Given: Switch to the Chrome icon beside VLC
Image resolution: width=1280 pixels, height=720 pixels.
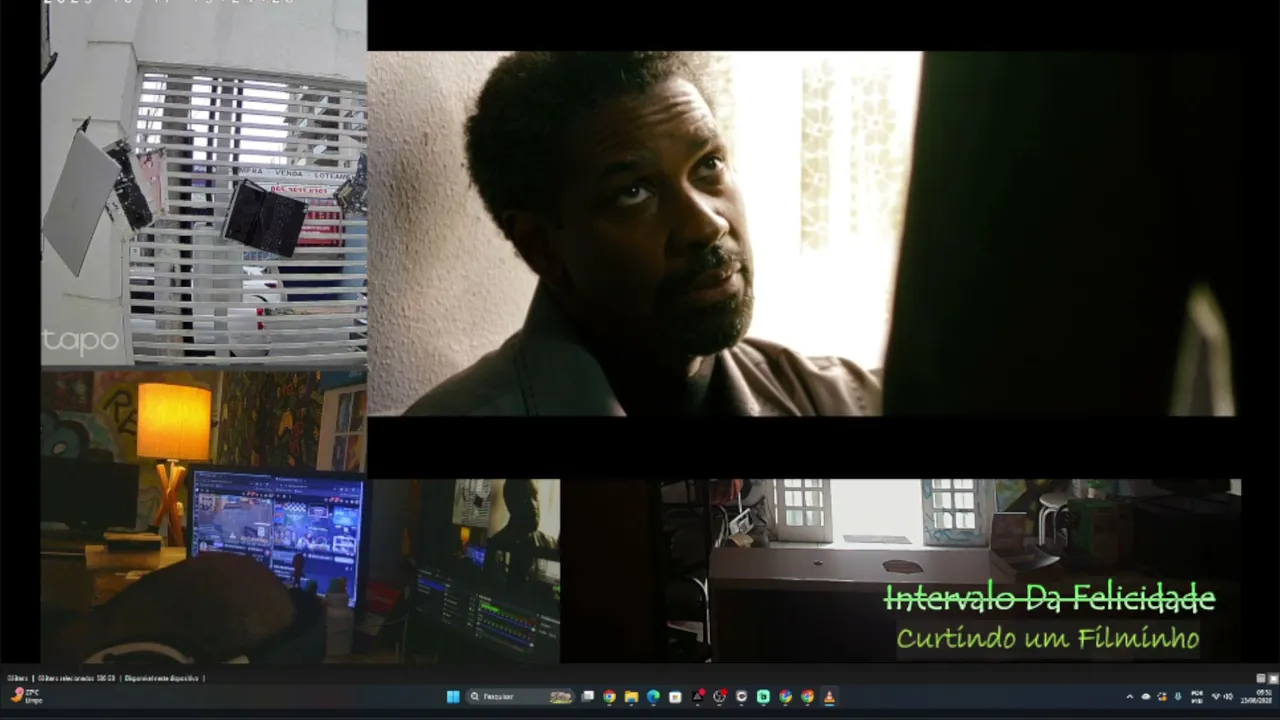Looking at the screenshot, I should pyautogui.click(x=807, y=697).
